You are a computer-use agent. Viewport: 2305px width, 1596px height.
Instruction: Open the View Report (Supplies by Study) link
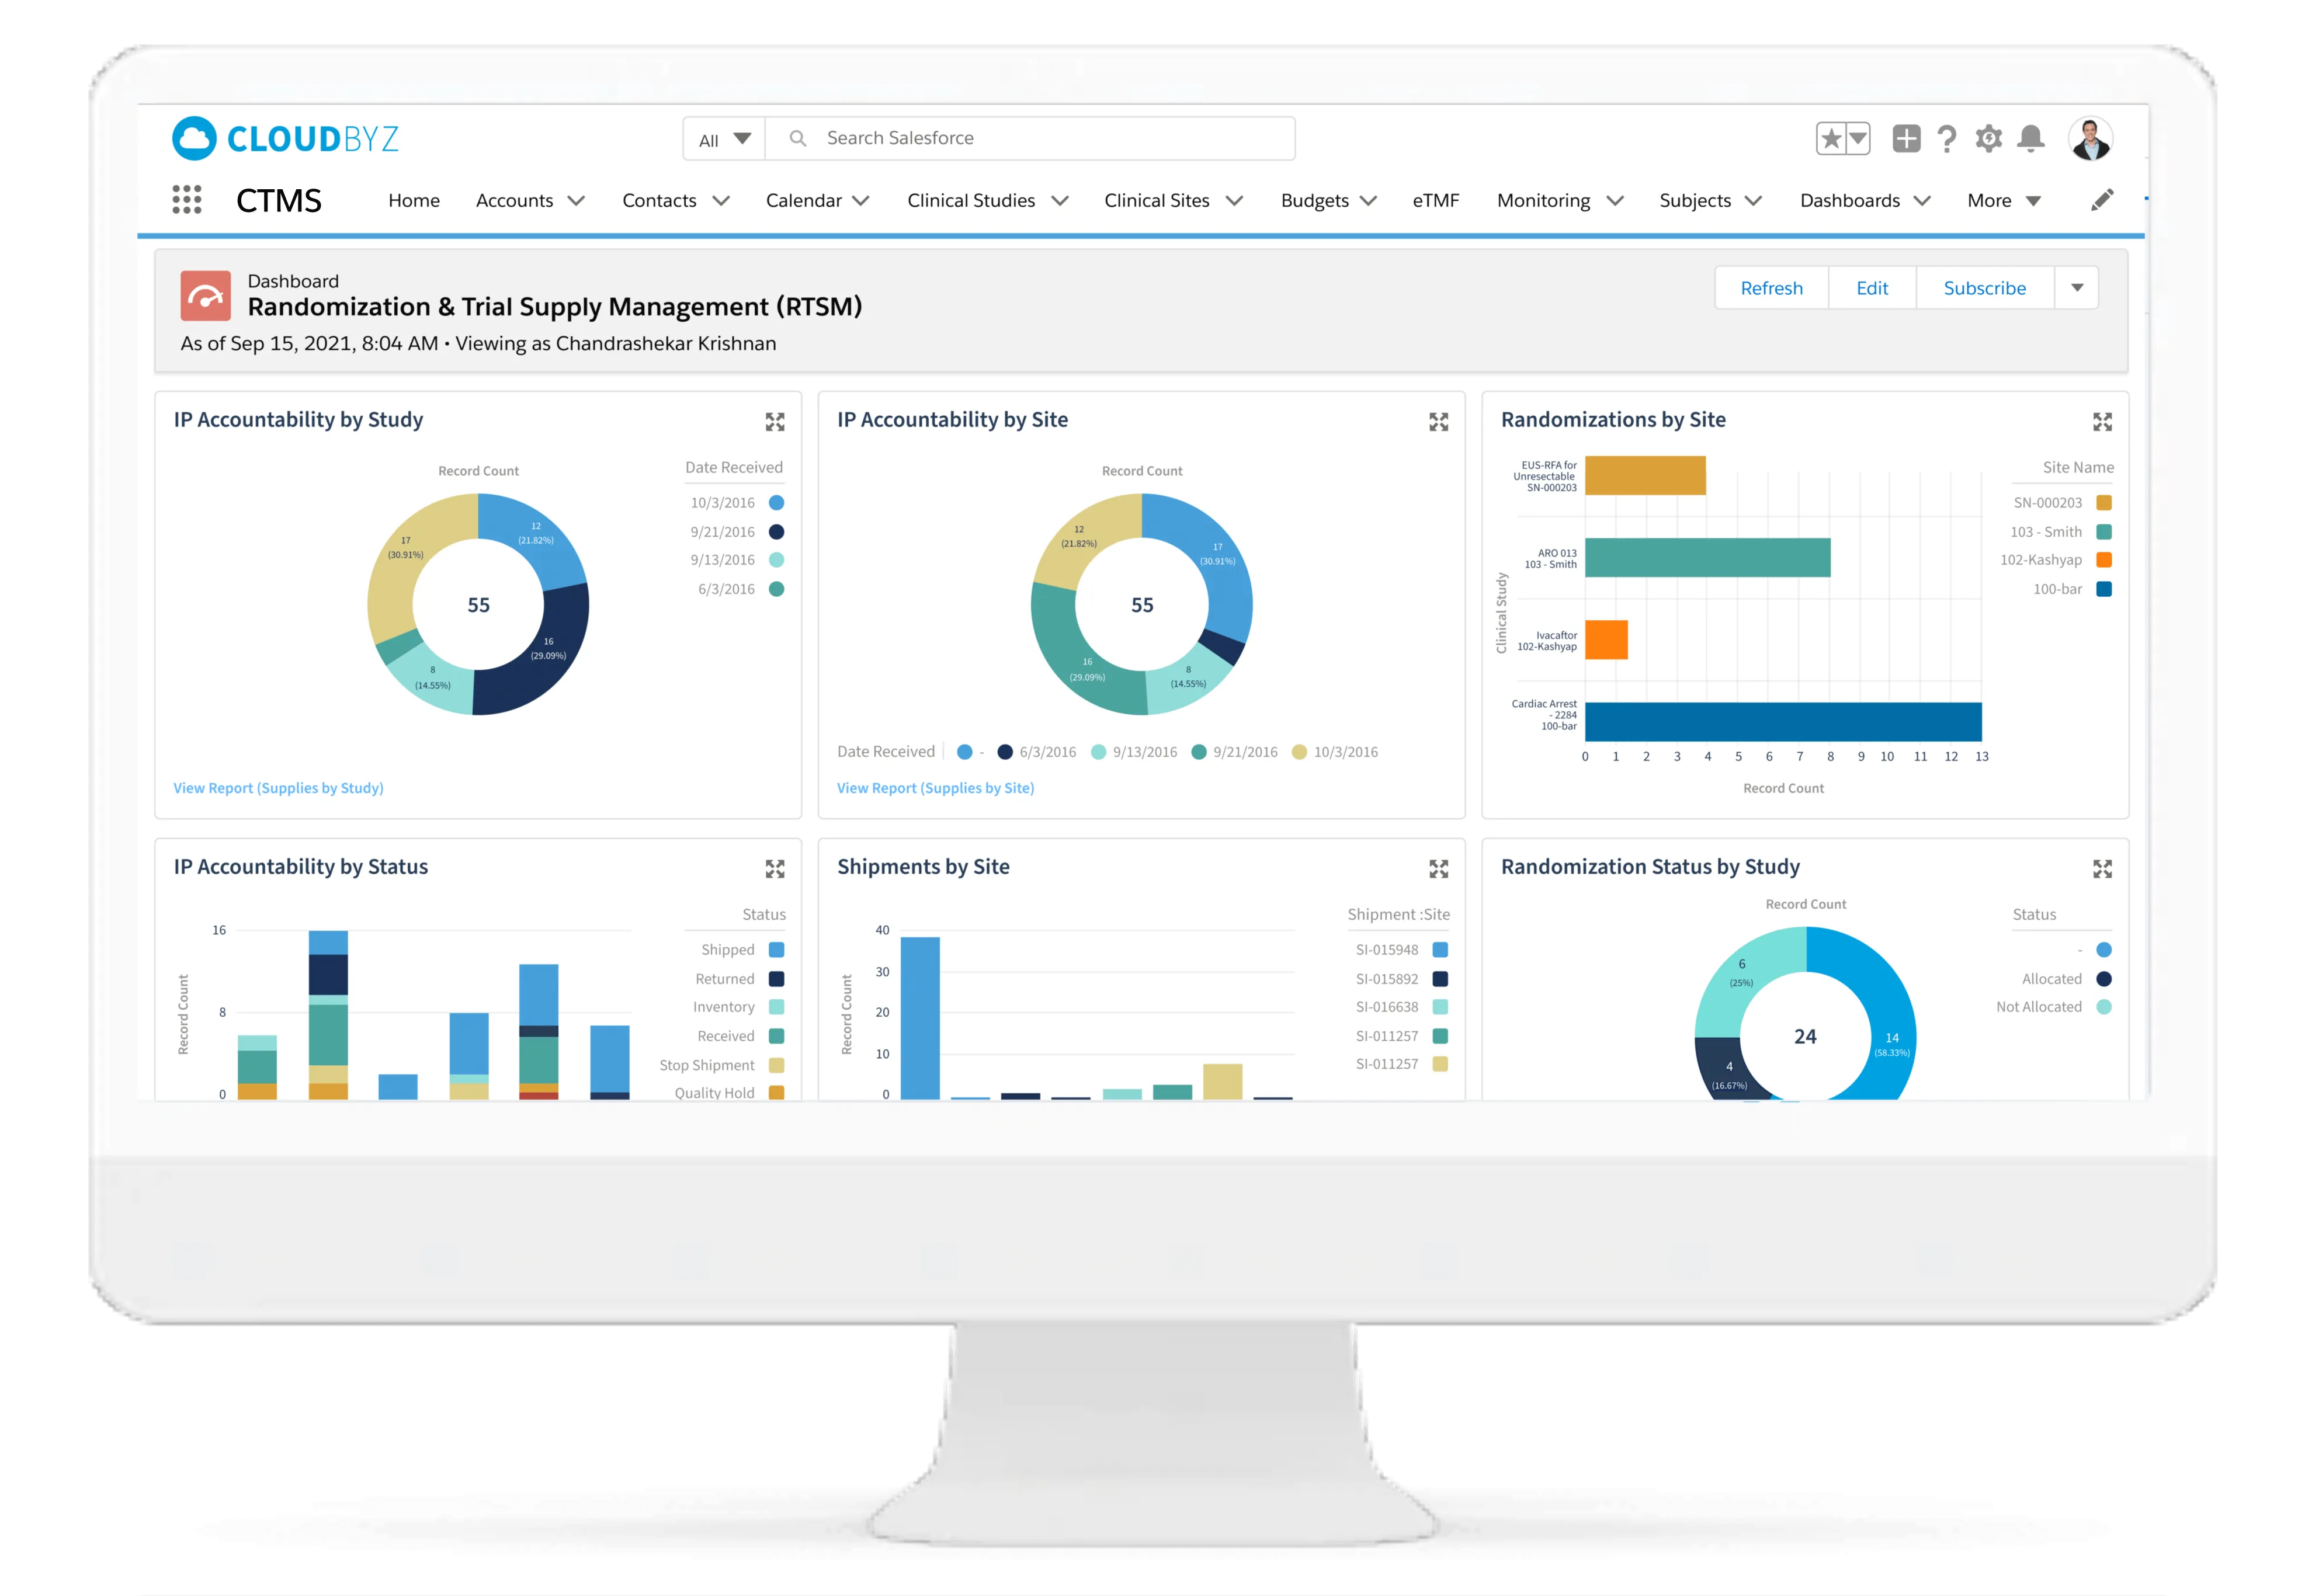(x=278, y=788)
